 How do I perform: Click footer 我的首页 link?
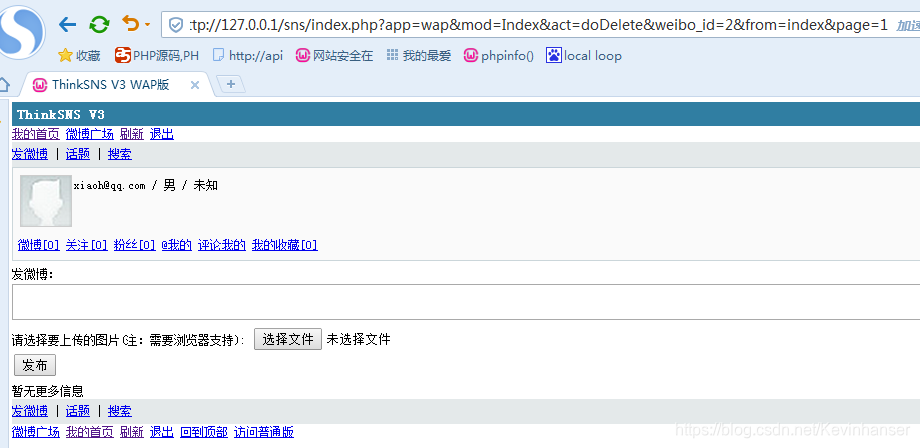(x=90, y=432)
